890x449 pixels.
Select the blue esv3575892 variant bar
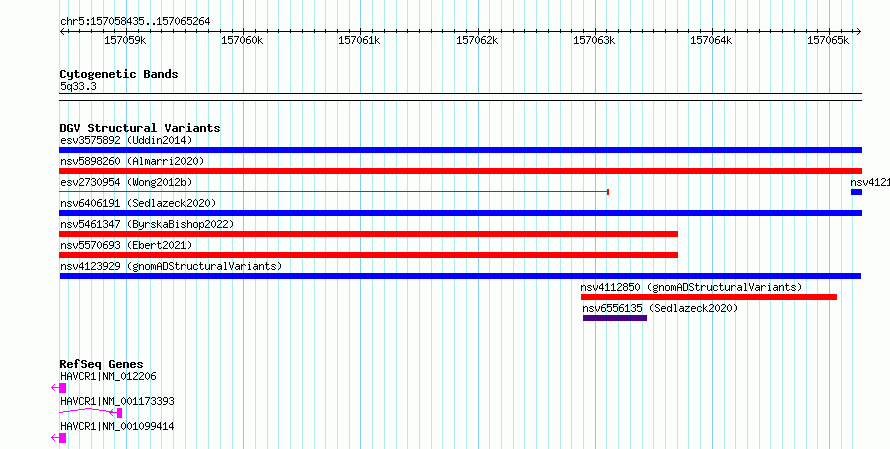tap(460, 150)
